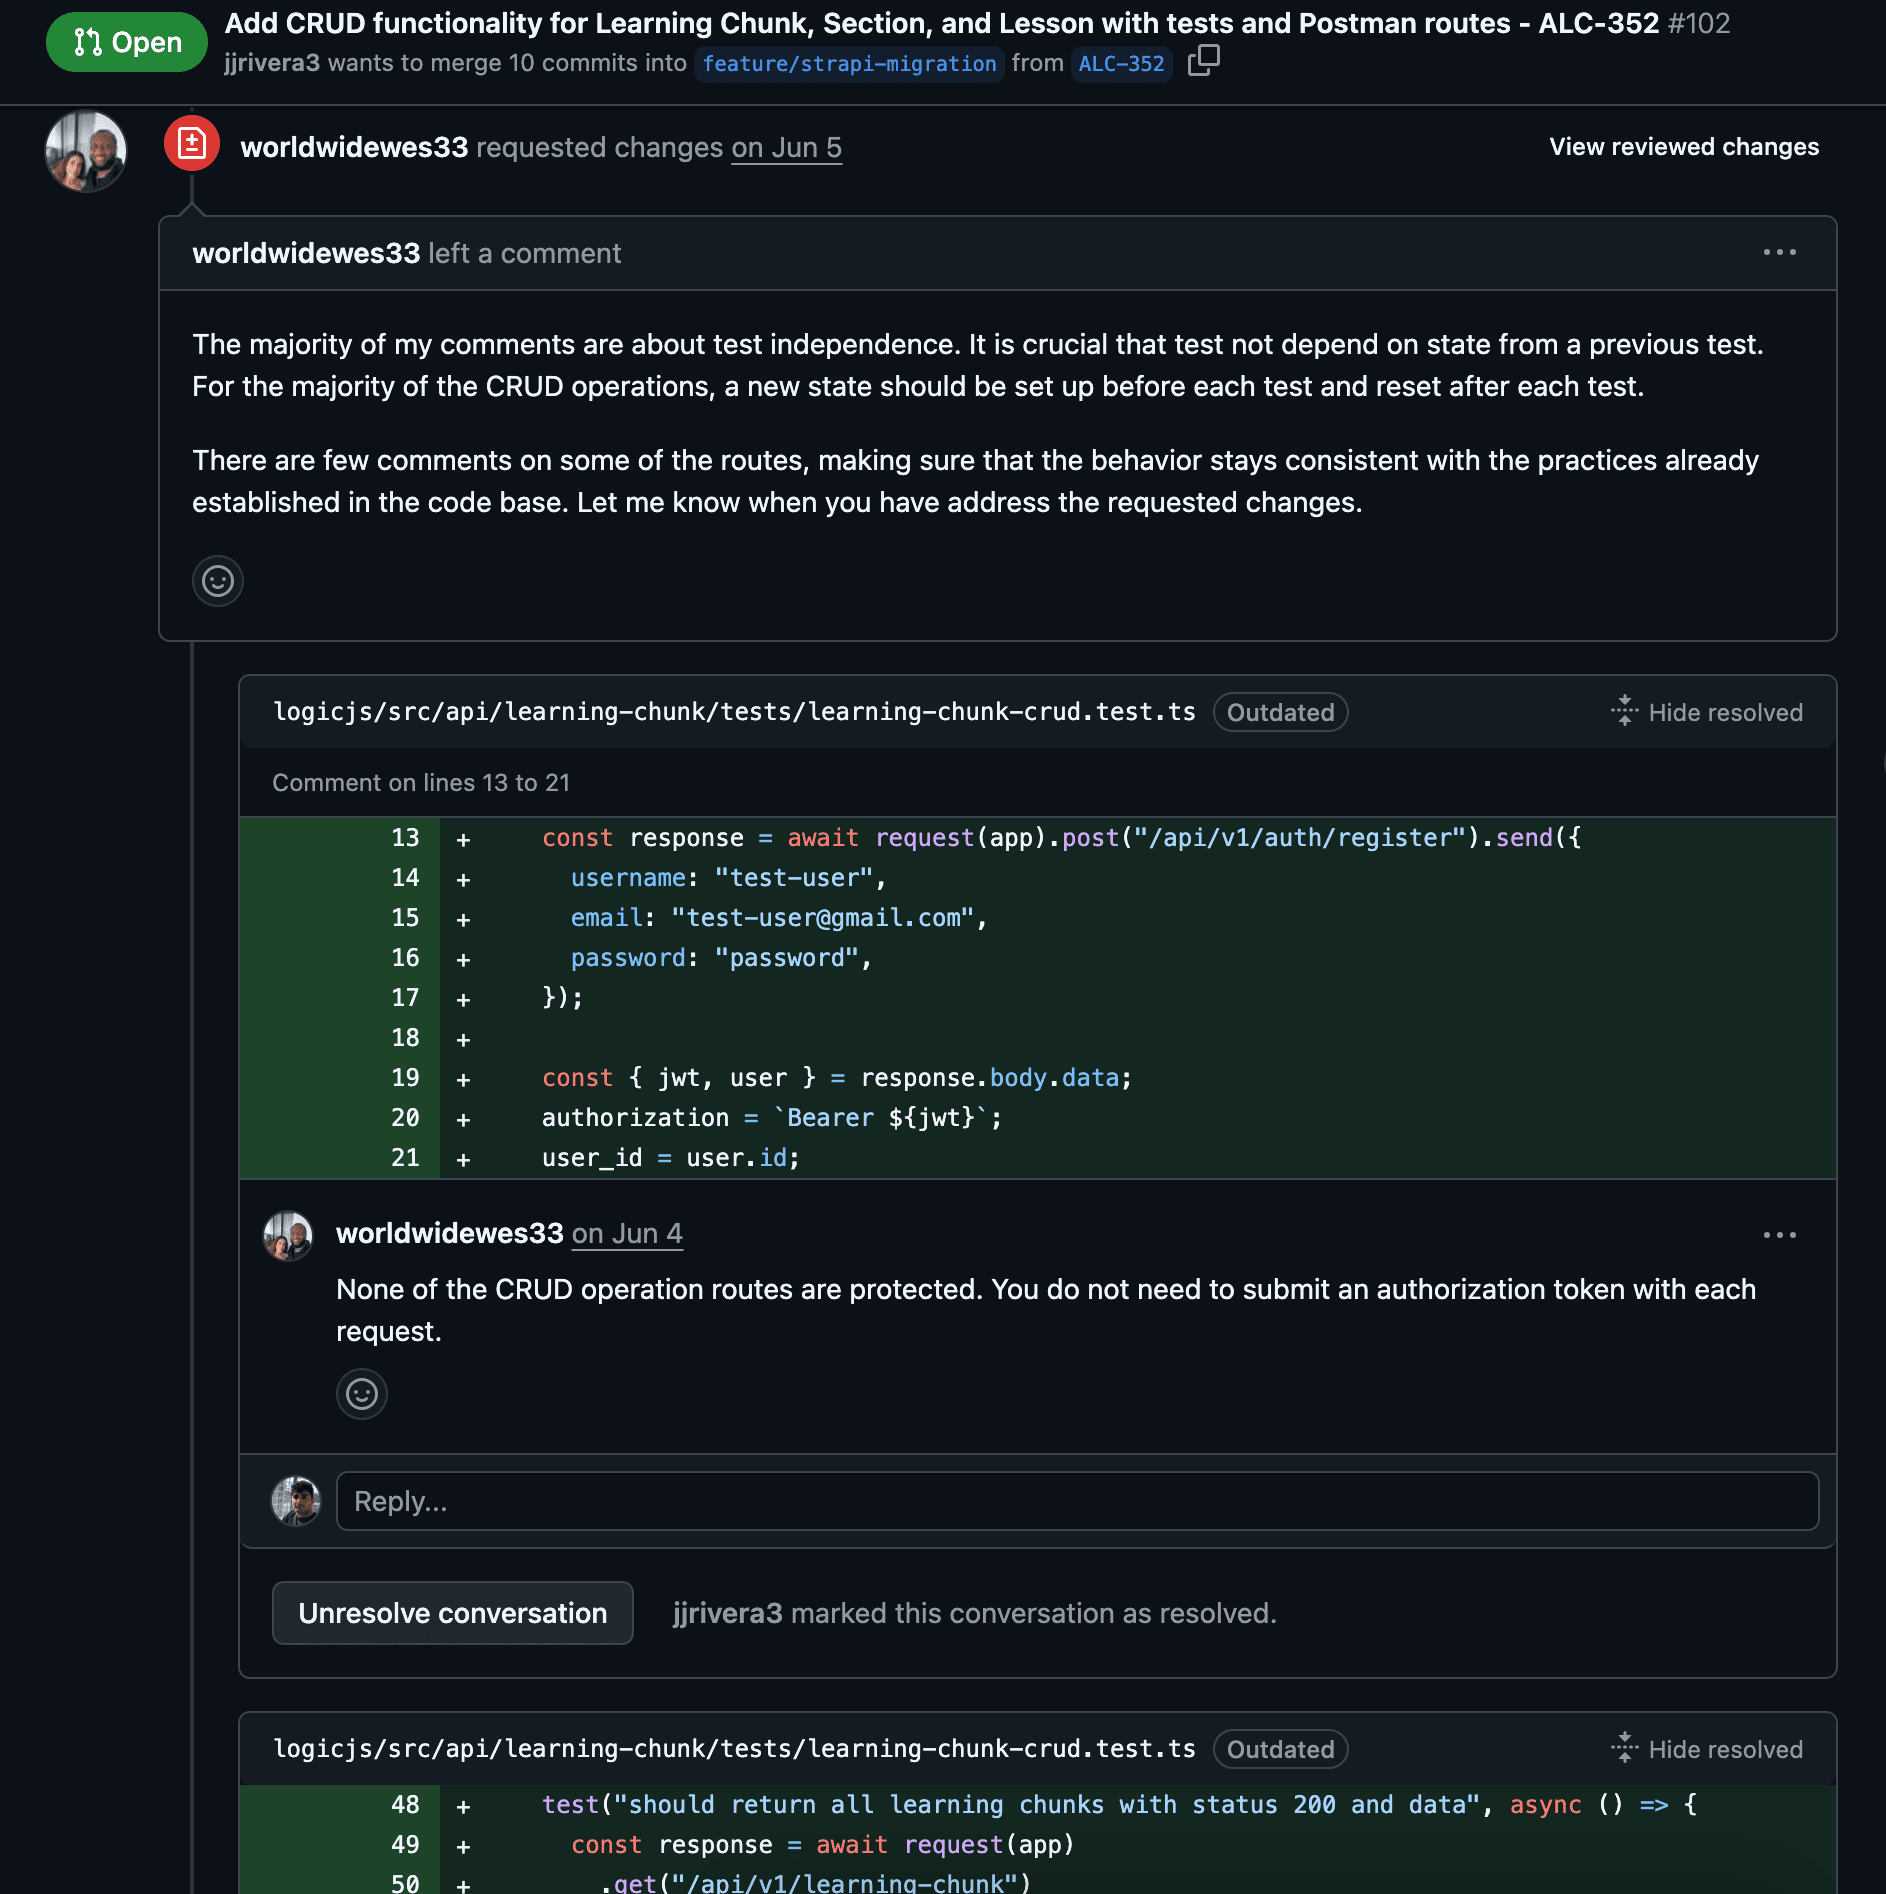Add emoji reaction to authorization token comment
The image size is (1886, 1894).
pyautogui.click(x=361, y=1394)
